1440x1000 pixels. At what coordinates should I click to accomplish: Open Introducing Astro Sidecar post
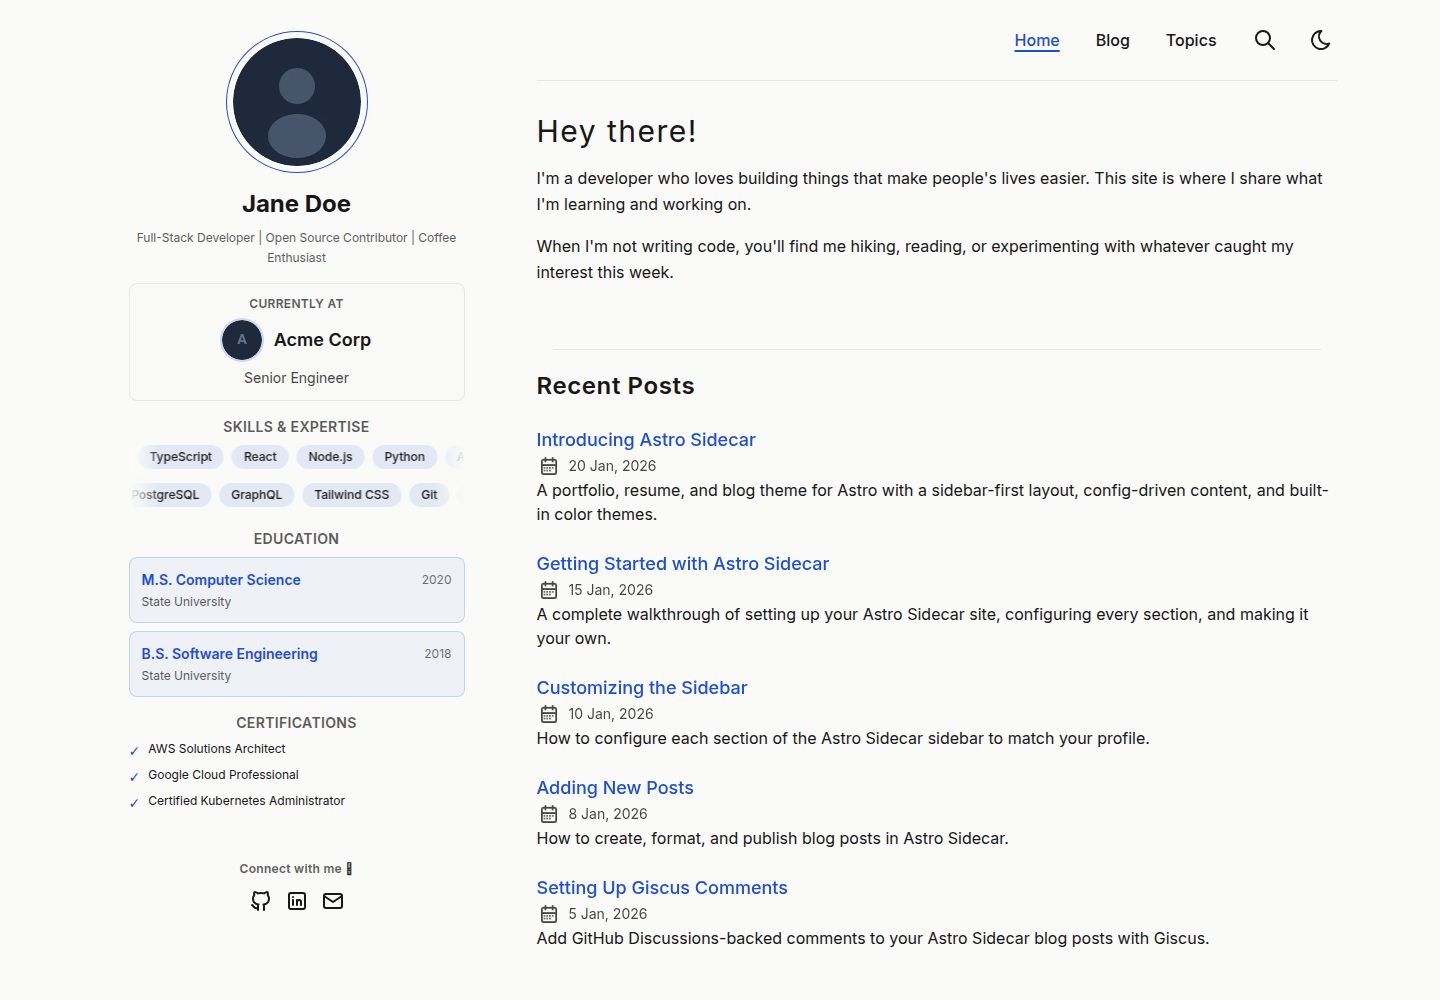tap(646, 440)
